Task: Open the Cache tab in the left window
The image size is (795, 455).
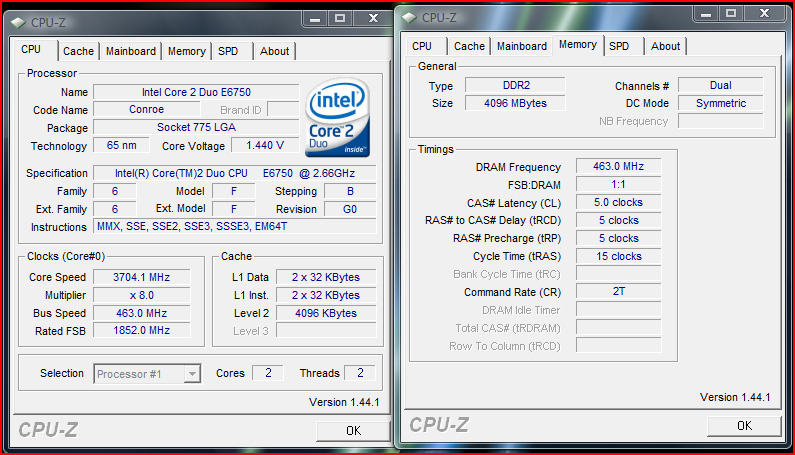Action: pyautogui.click(x=78, y=51)
